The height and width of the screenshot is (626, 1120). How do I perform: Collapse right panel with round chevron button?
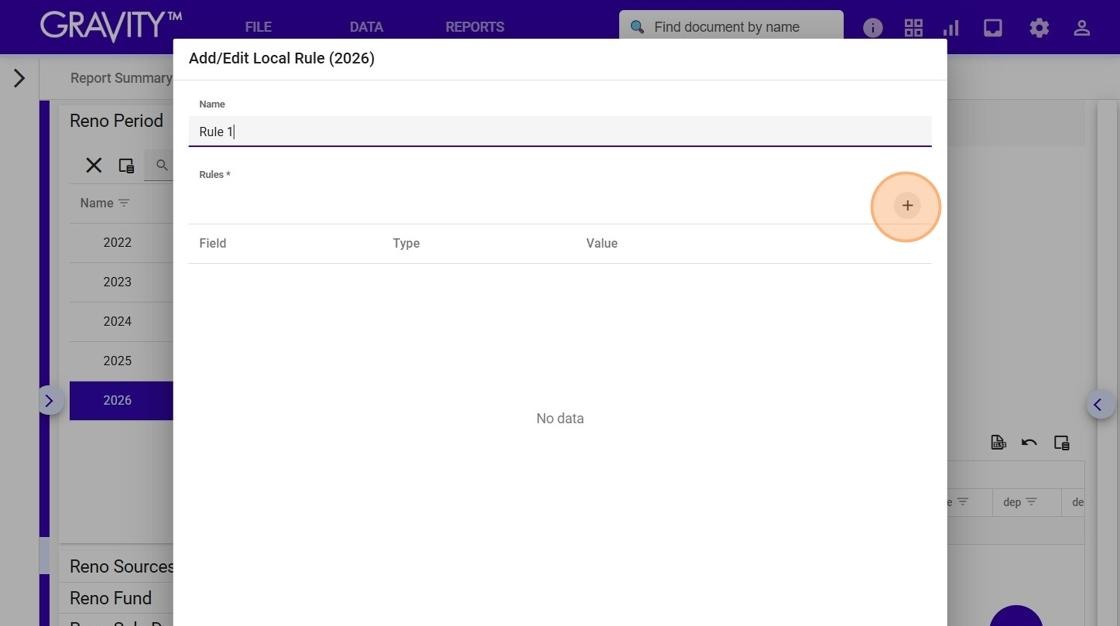pyautogui.click(x=1098, y=404)
